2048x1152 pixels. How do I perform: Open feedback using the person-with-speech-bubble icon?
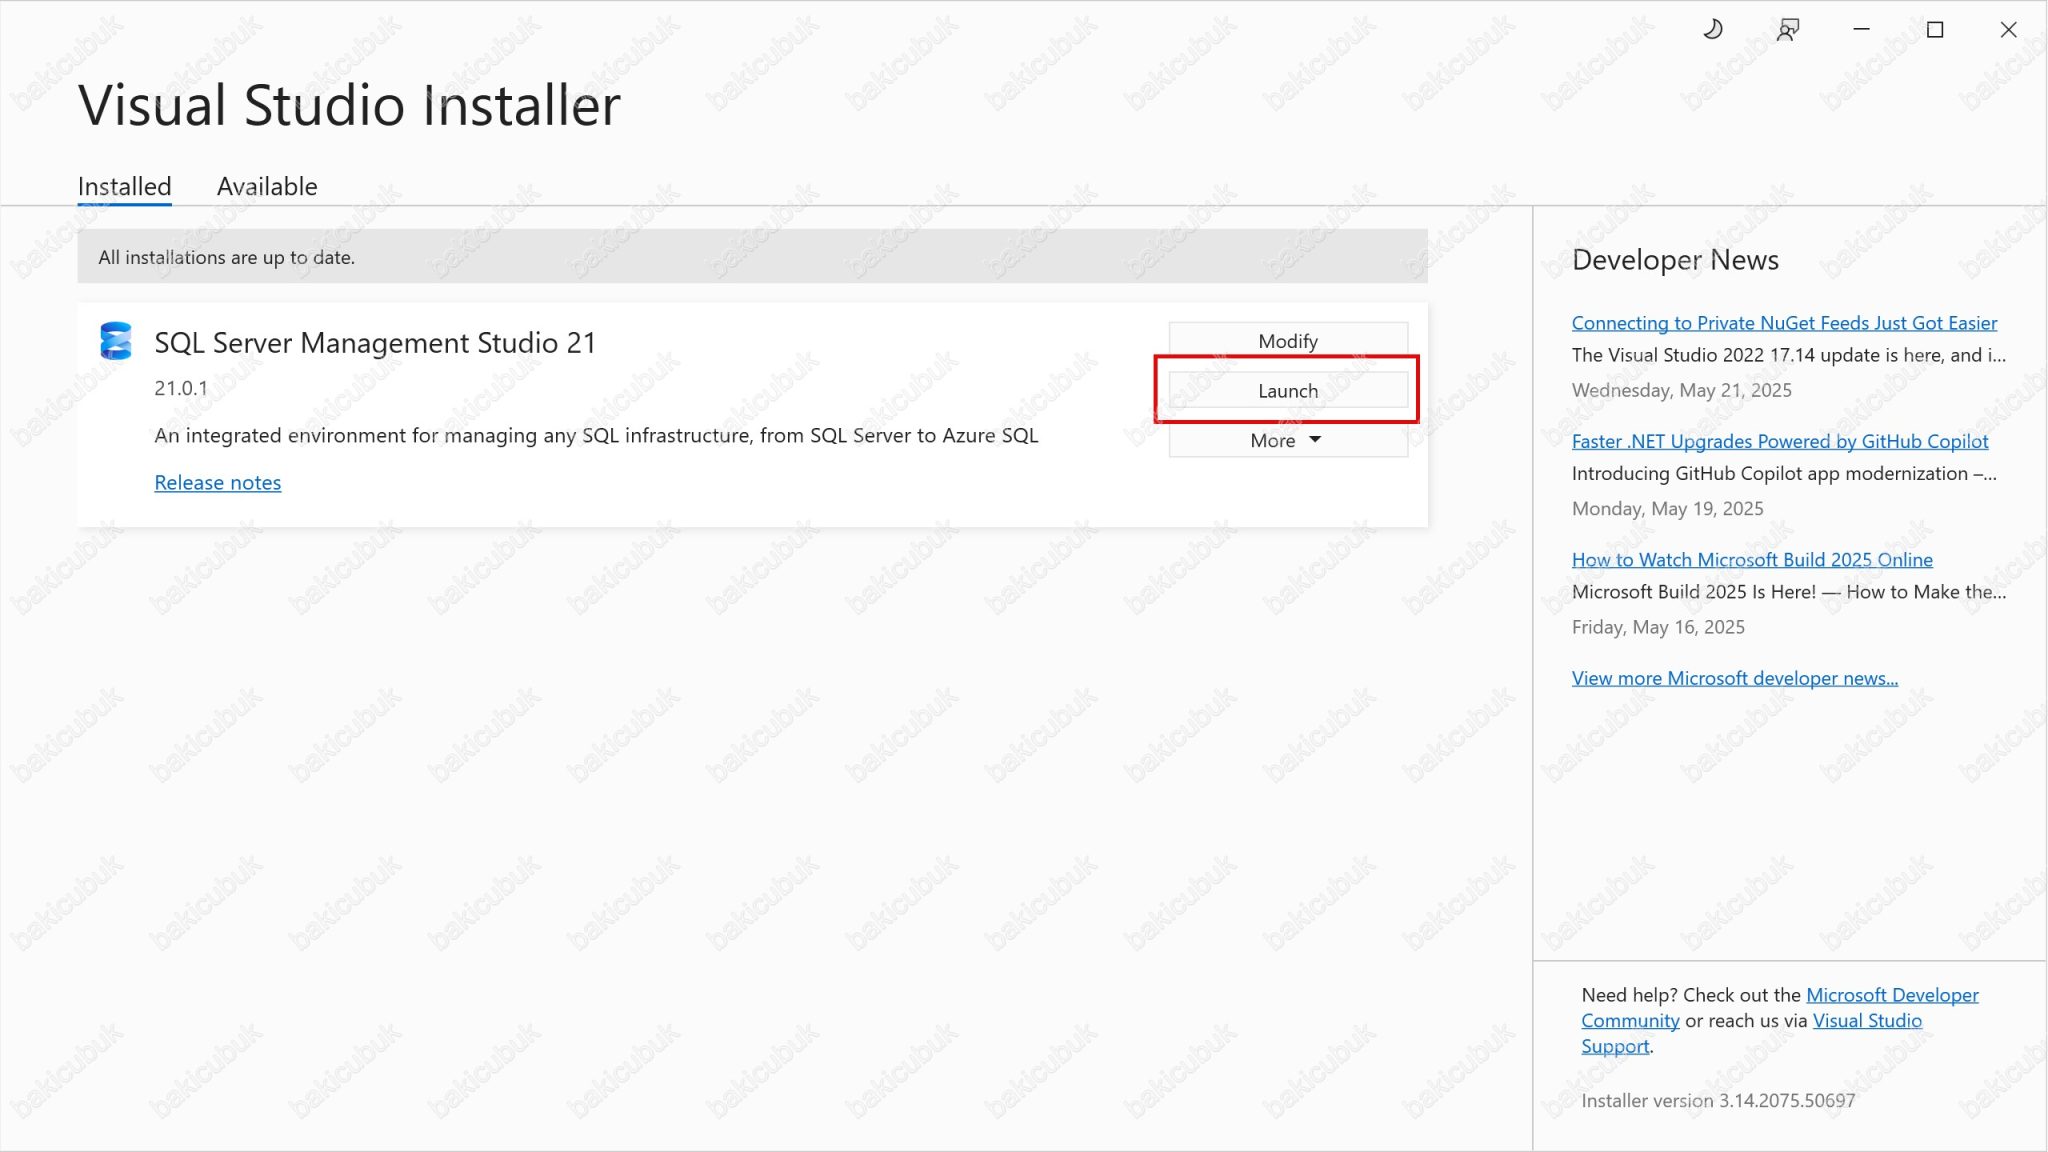pyautogui.click(x=1787, y=29)
